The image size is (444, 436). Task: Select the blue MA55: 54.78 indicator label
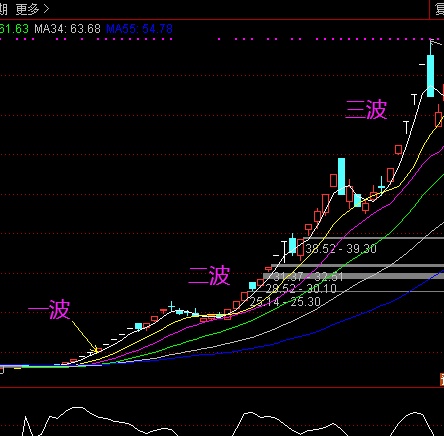pyautogui.click(x=139, y=29)
